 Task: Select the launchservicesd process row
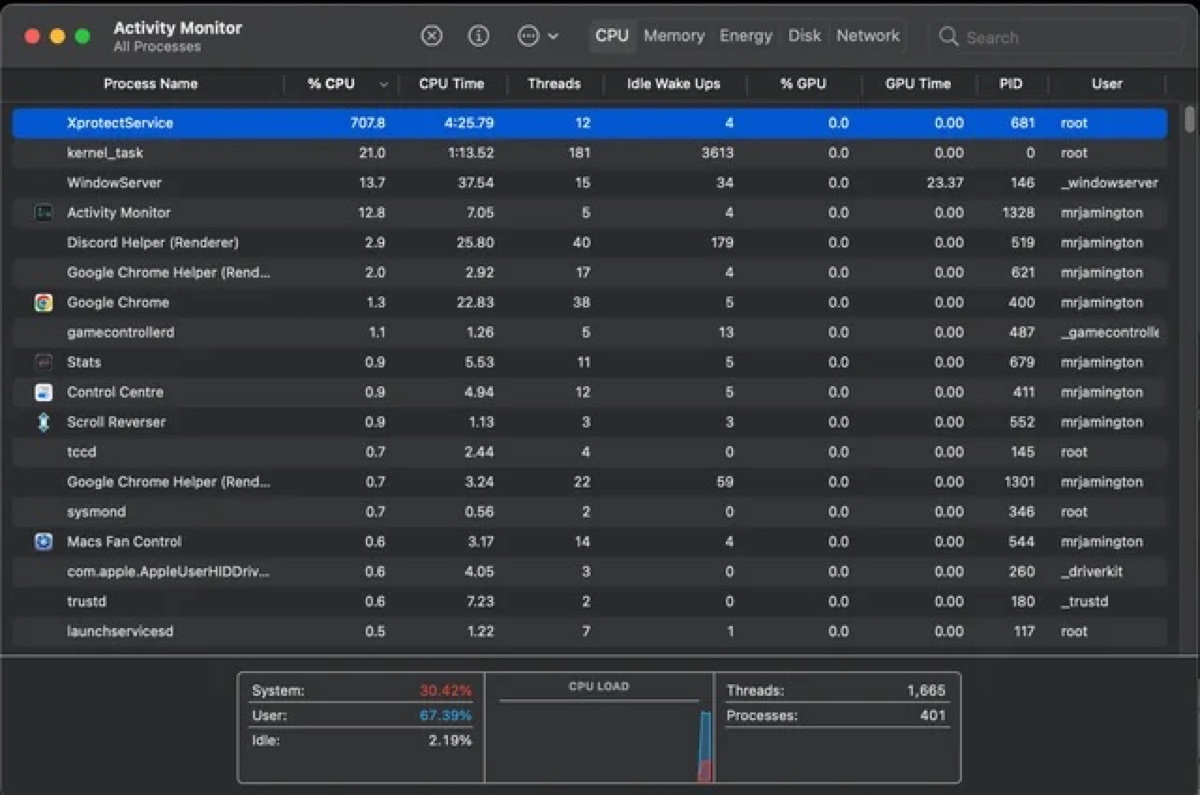589,632
